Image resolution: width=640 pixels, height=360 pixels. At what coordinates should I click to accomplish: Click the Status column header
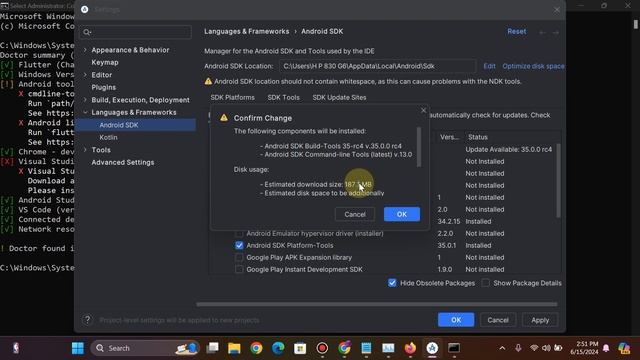coord(478,137)
